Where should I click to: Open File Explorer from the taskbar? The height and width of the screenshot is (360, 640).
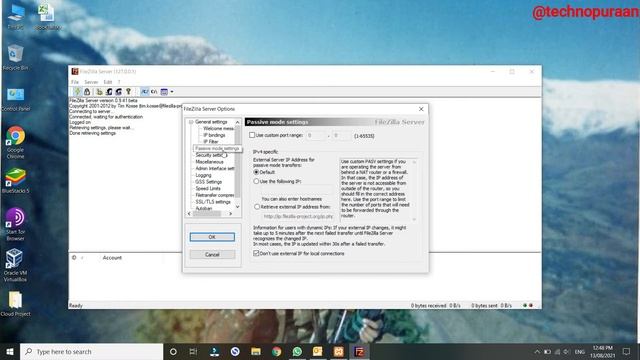(x=256, y=351)
